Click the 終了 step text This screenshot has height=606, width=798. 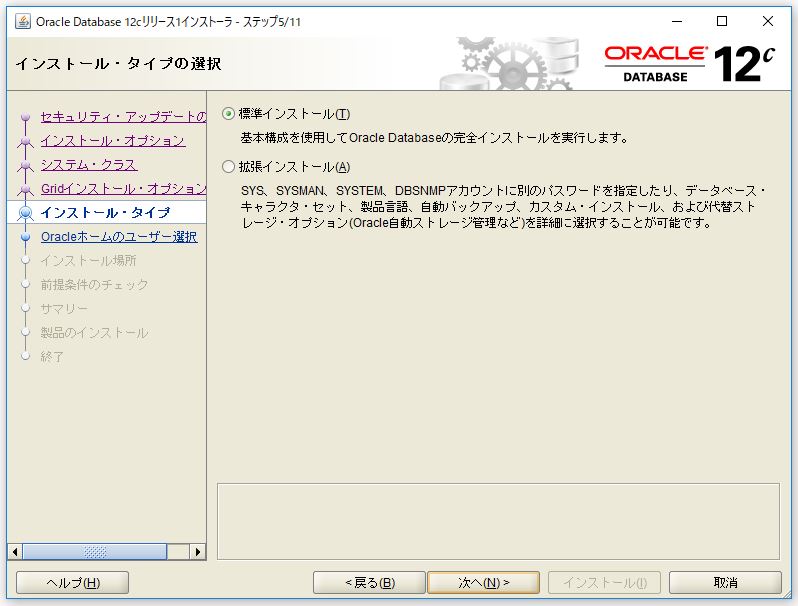click(52, 357)
